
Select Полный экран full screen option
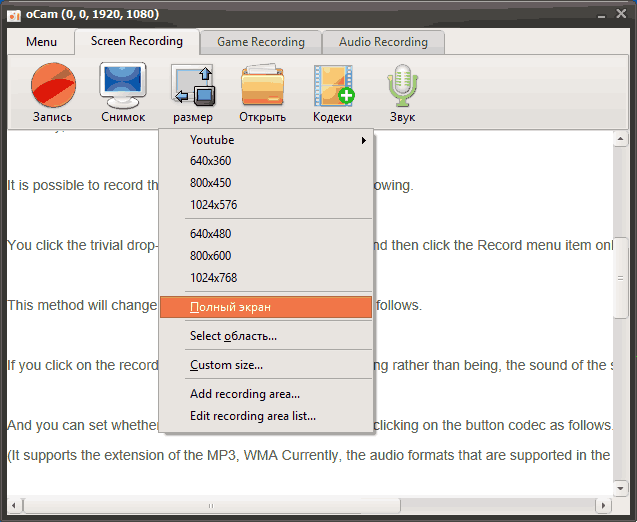266,307
